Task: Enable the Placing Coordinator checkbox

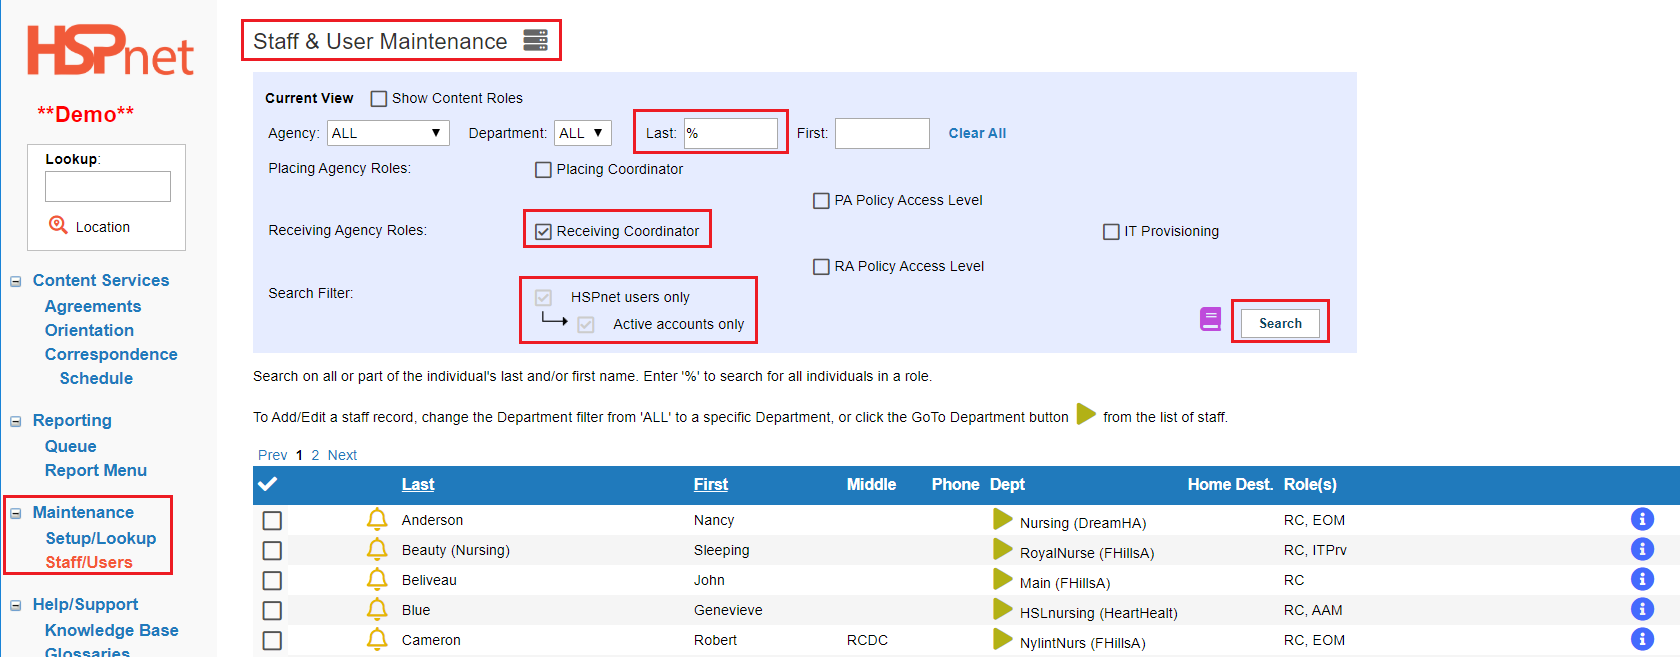Action: [543, 170]
